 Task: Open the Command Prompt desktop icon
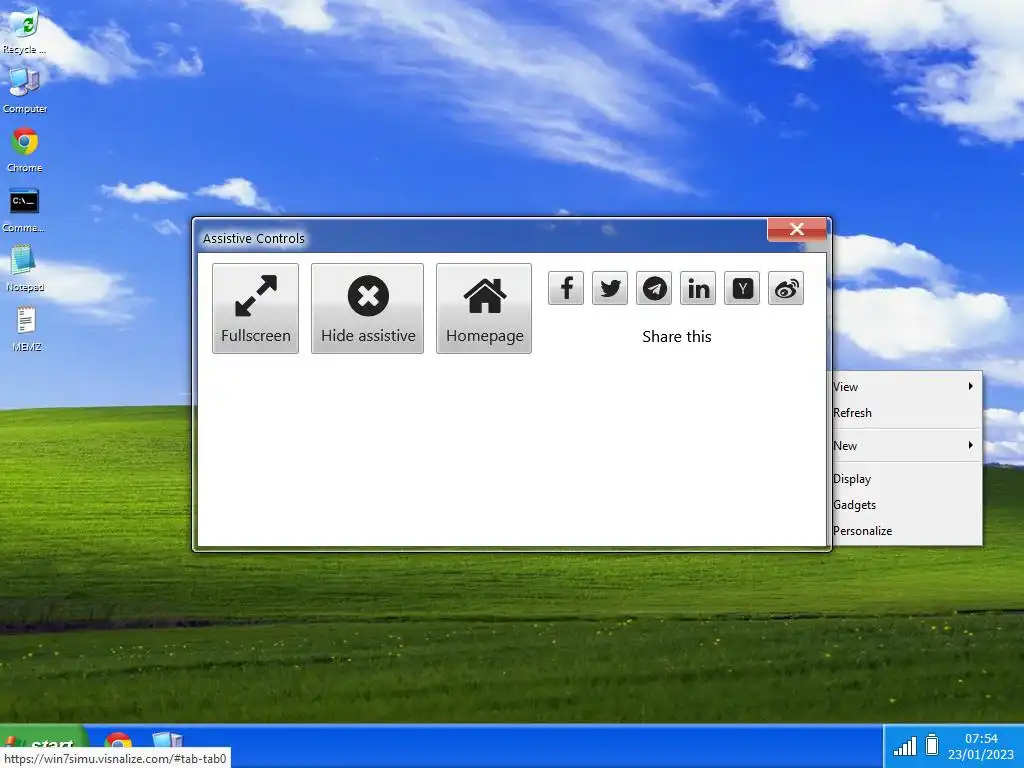[x=24, y=210]
